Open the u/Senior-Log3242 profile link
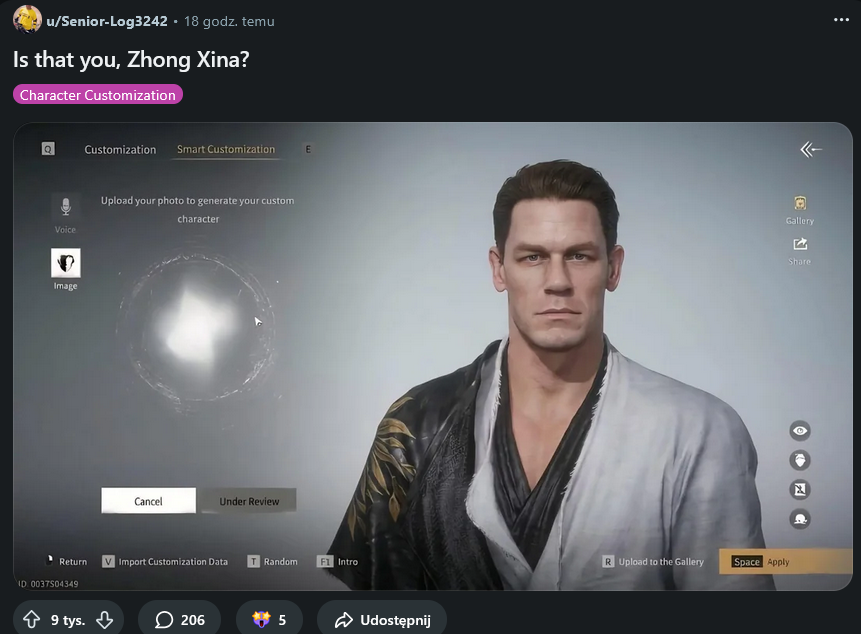 tap(107, 21)
